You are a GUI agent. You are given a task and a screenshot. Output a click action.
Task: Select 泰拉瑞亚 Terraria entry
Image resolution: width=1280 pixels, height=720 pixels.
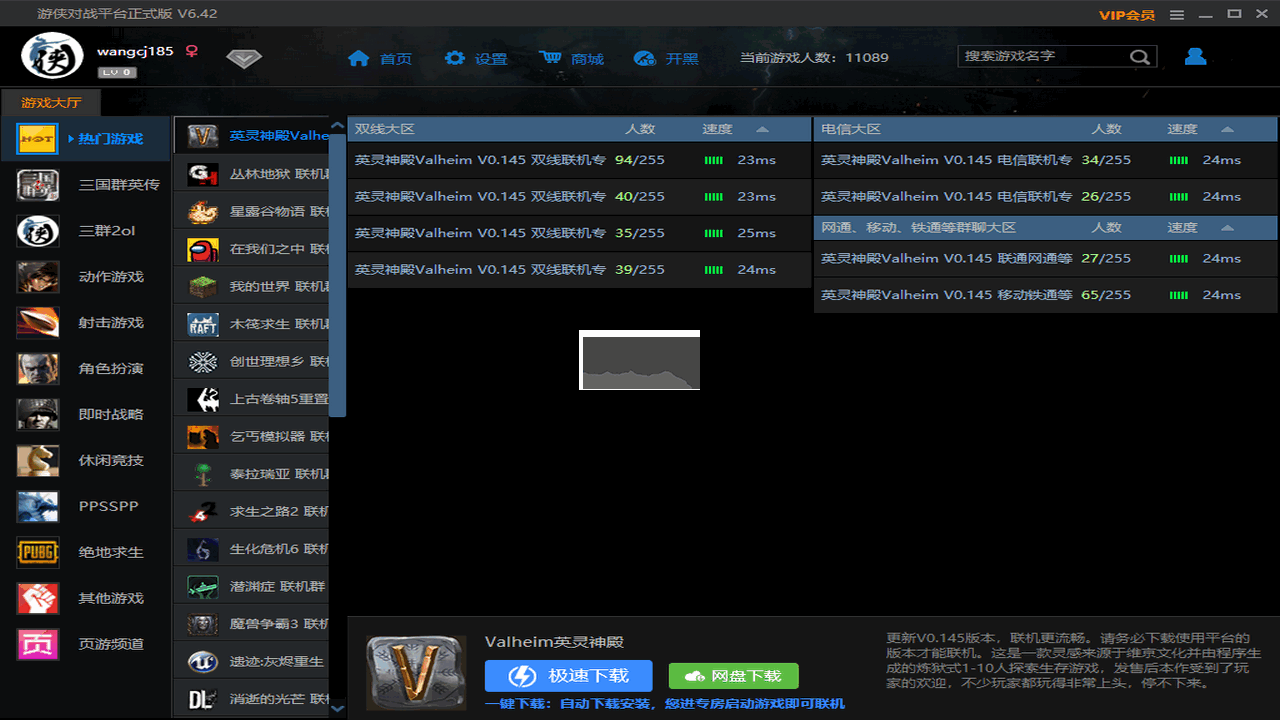[x=251, y=474]
